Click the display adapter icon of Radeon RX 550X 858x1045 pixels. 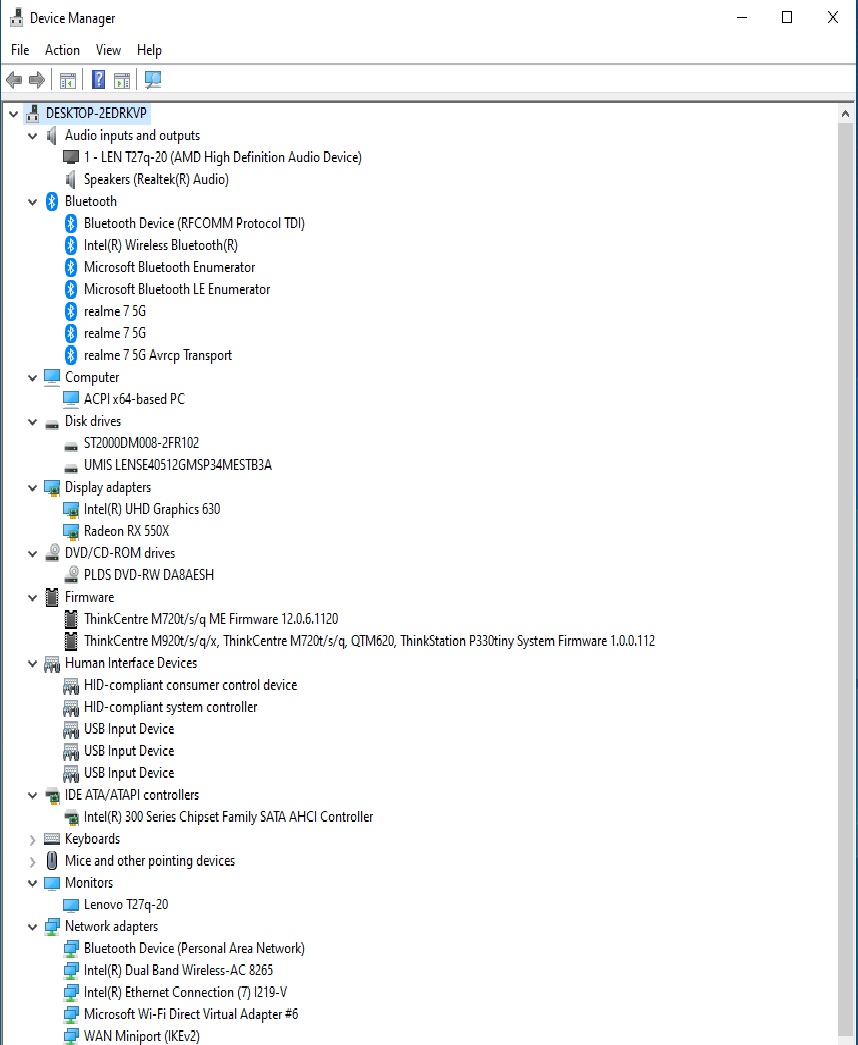(71, 531)
